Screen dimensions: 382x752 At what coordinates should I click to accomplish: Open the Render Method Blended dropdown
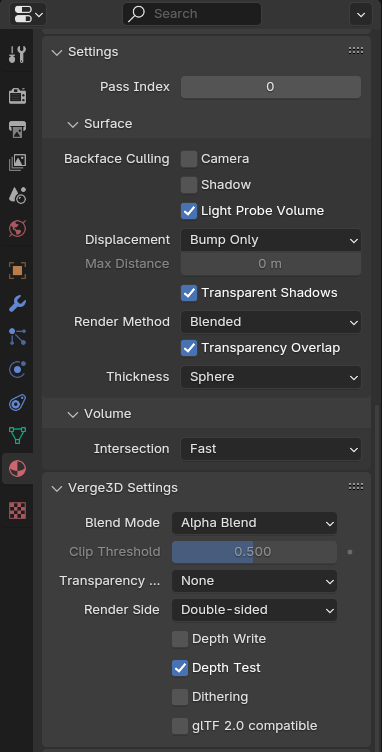tap(270, 322)
